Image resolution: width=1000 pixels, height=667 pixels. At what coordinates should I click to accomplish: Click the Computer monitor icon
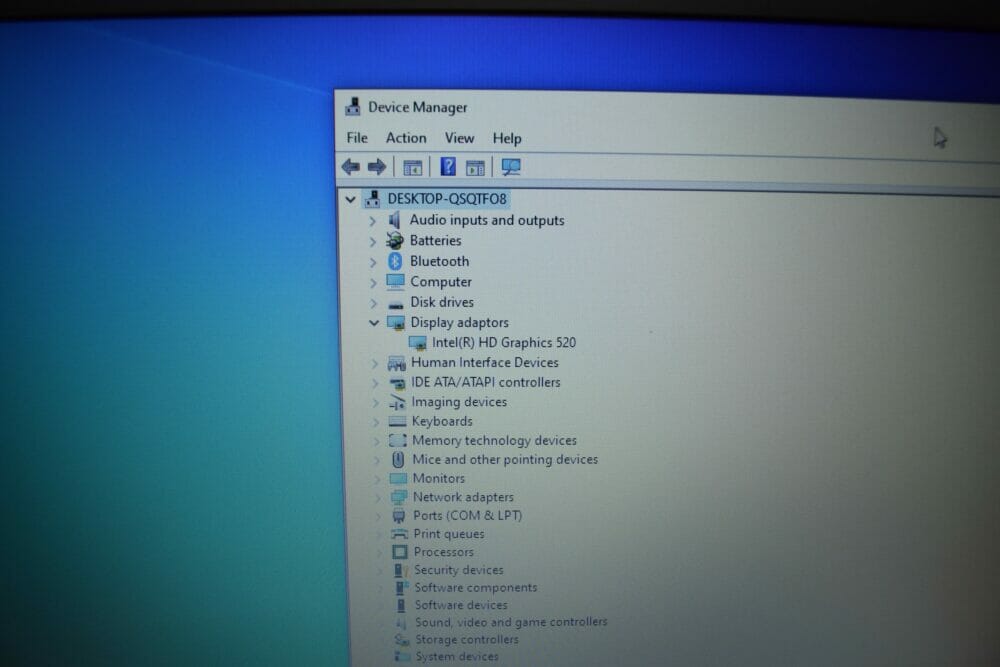pyautogui.click(x=395, y=281)
